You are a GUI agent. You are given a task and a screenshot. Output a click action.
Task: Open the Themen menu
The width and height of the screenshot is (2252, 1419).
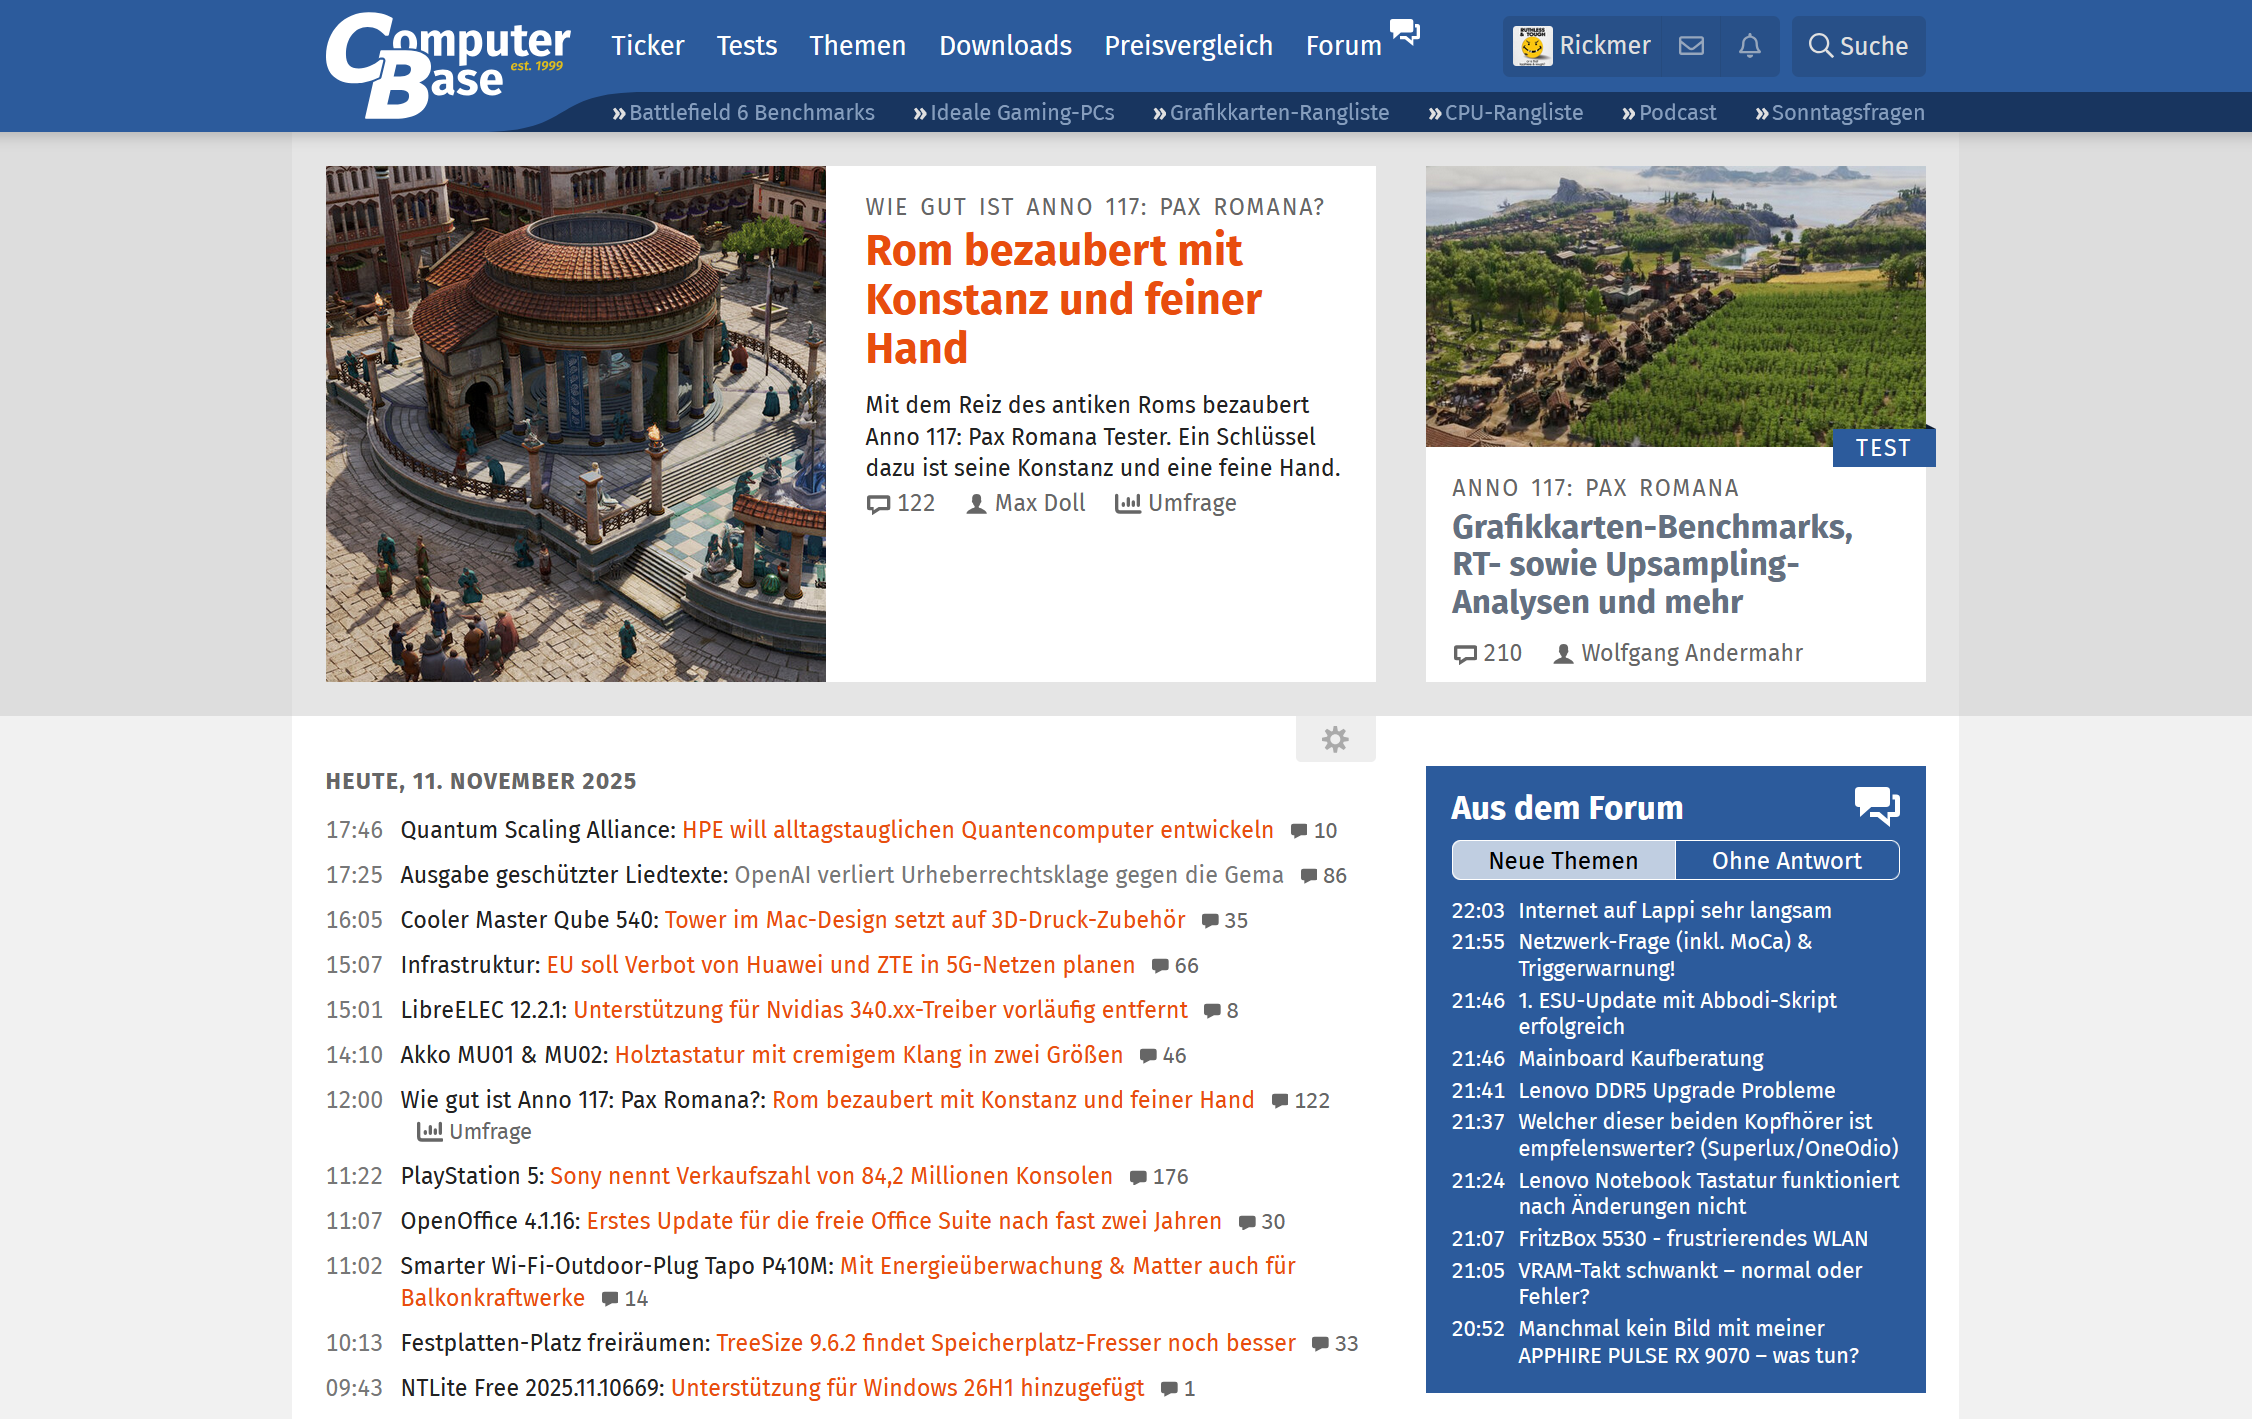pyautogui.click(x=858, y=46)
